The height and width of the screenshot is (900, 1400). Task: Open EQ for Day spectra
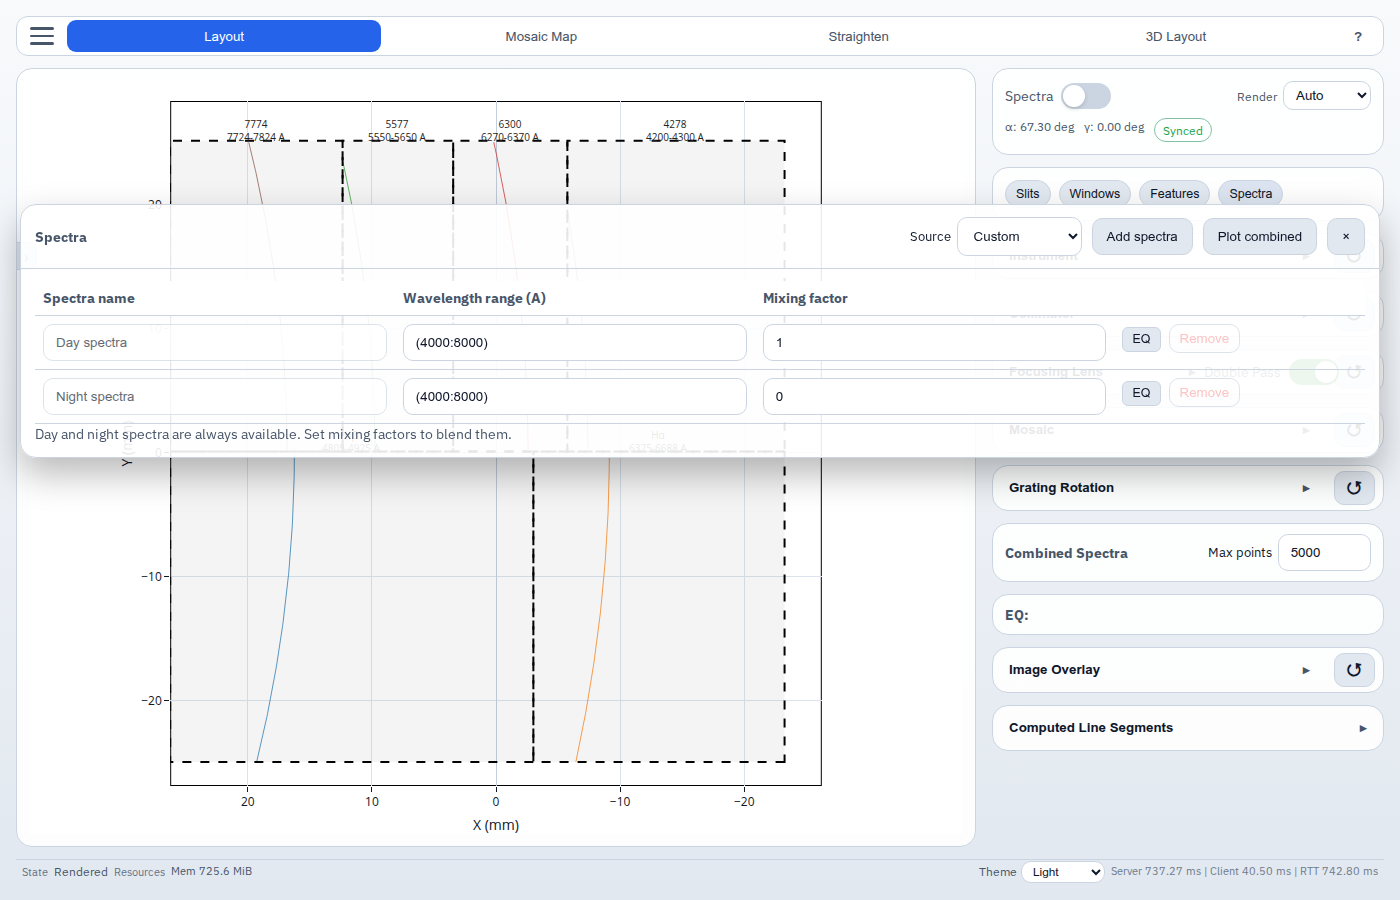coord(1141,339)
